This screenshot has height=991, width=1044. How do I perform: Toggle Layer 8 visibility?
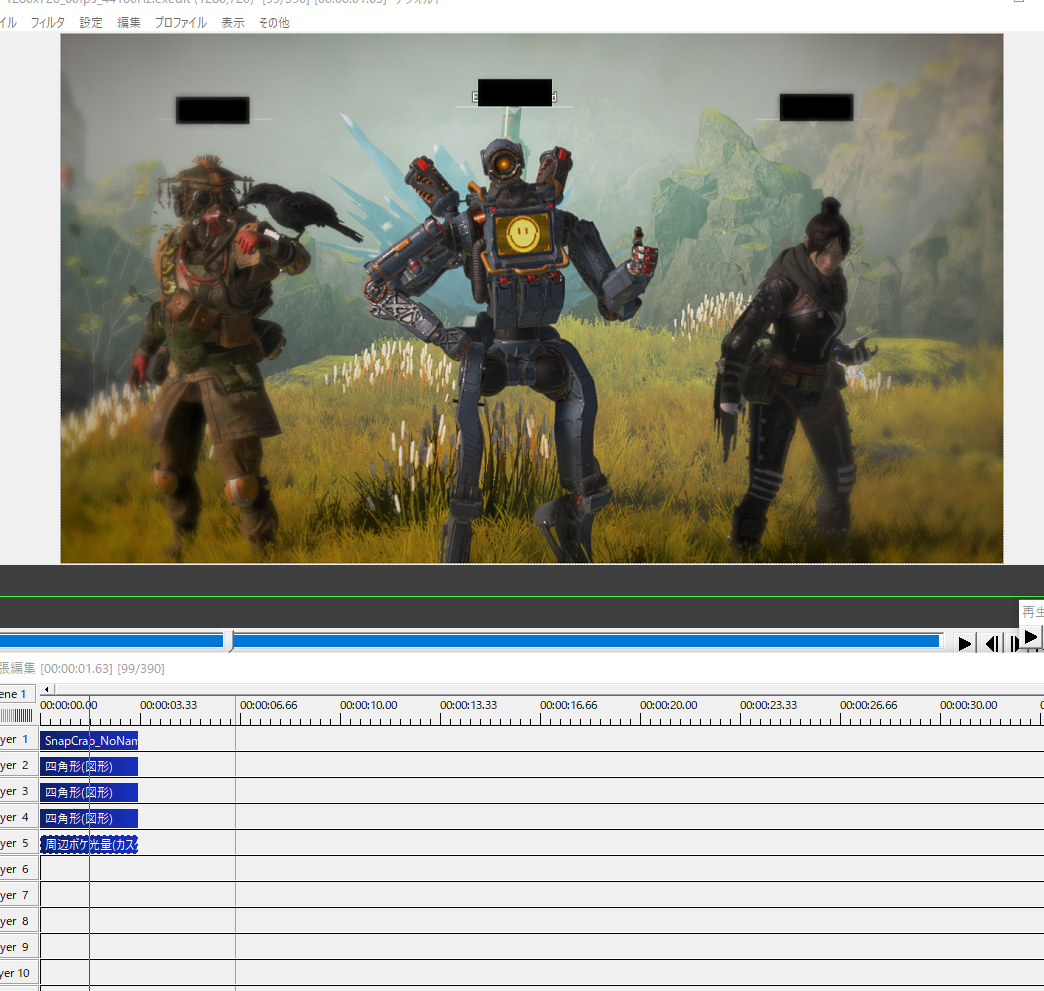pos(19,921)
